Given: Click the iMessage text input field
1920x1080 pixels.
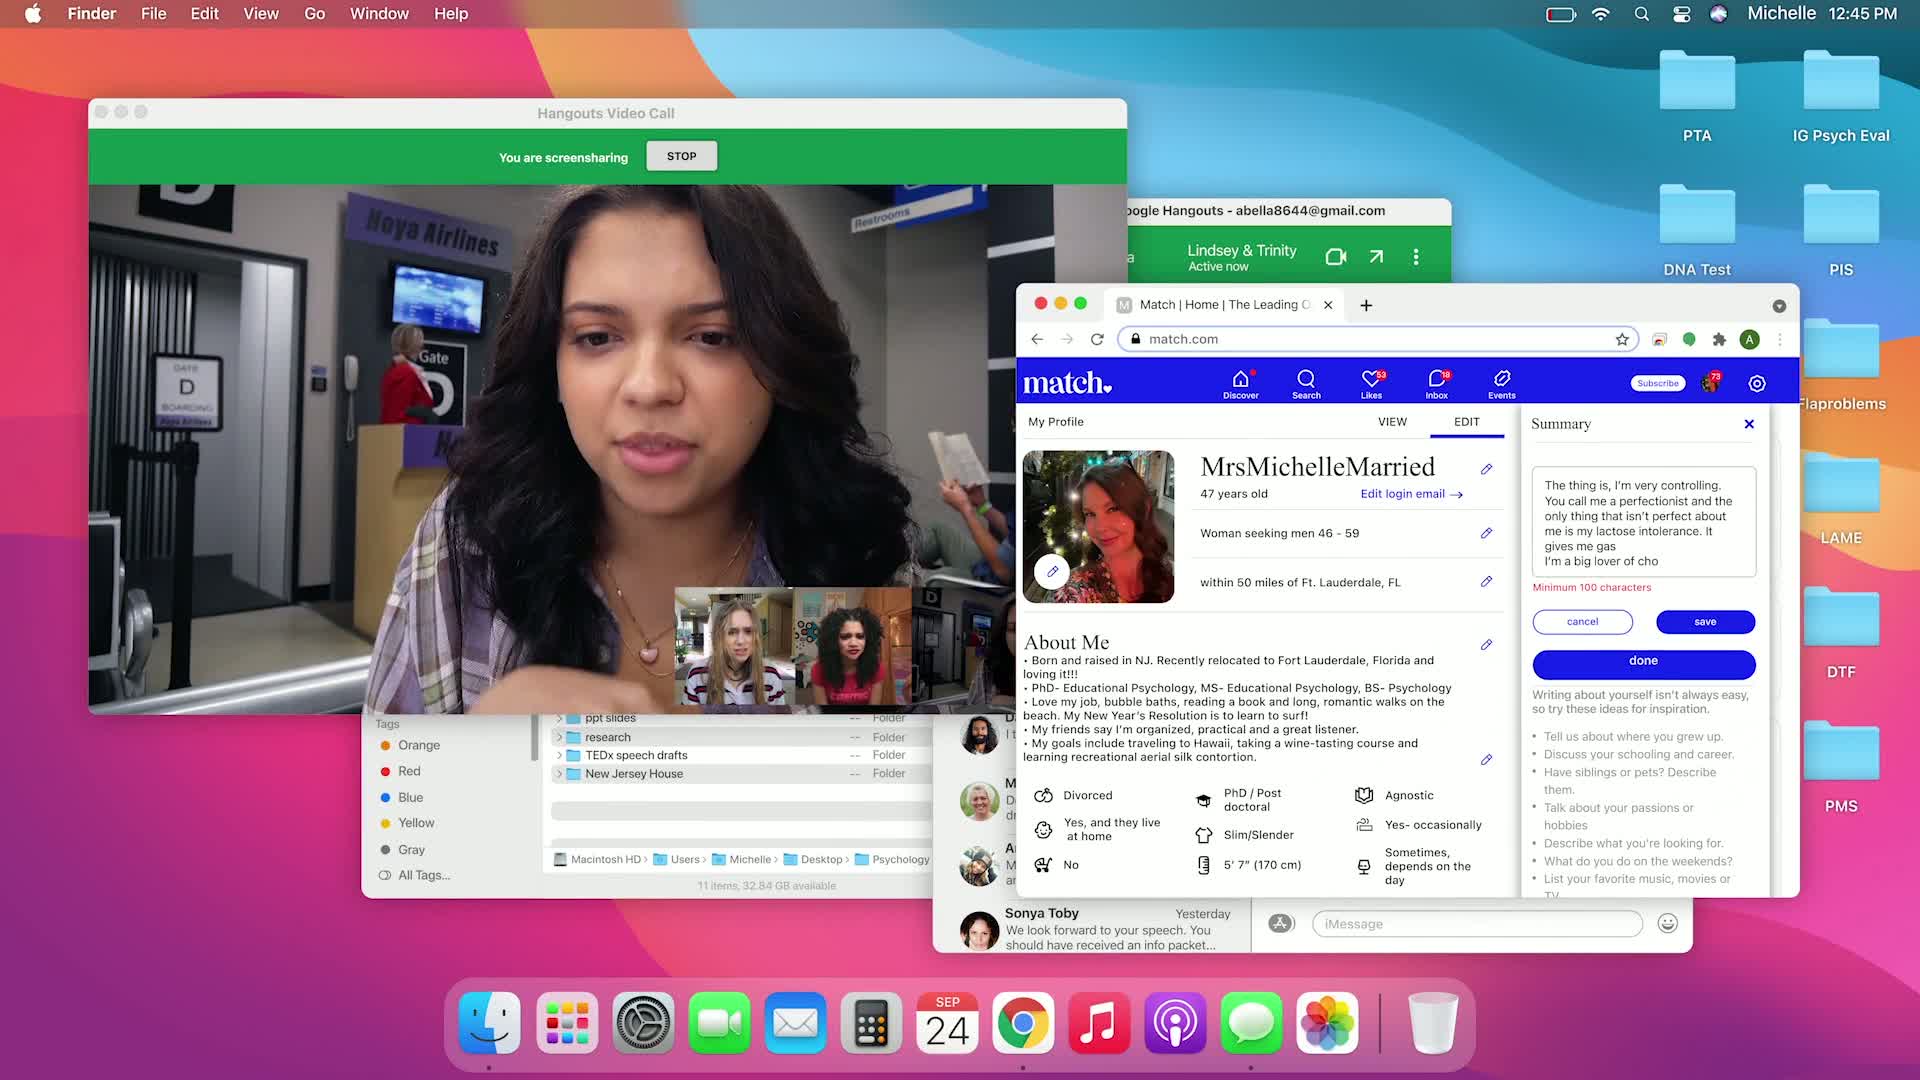Looking at the screenshot, I should click(x=1476, y=924).
